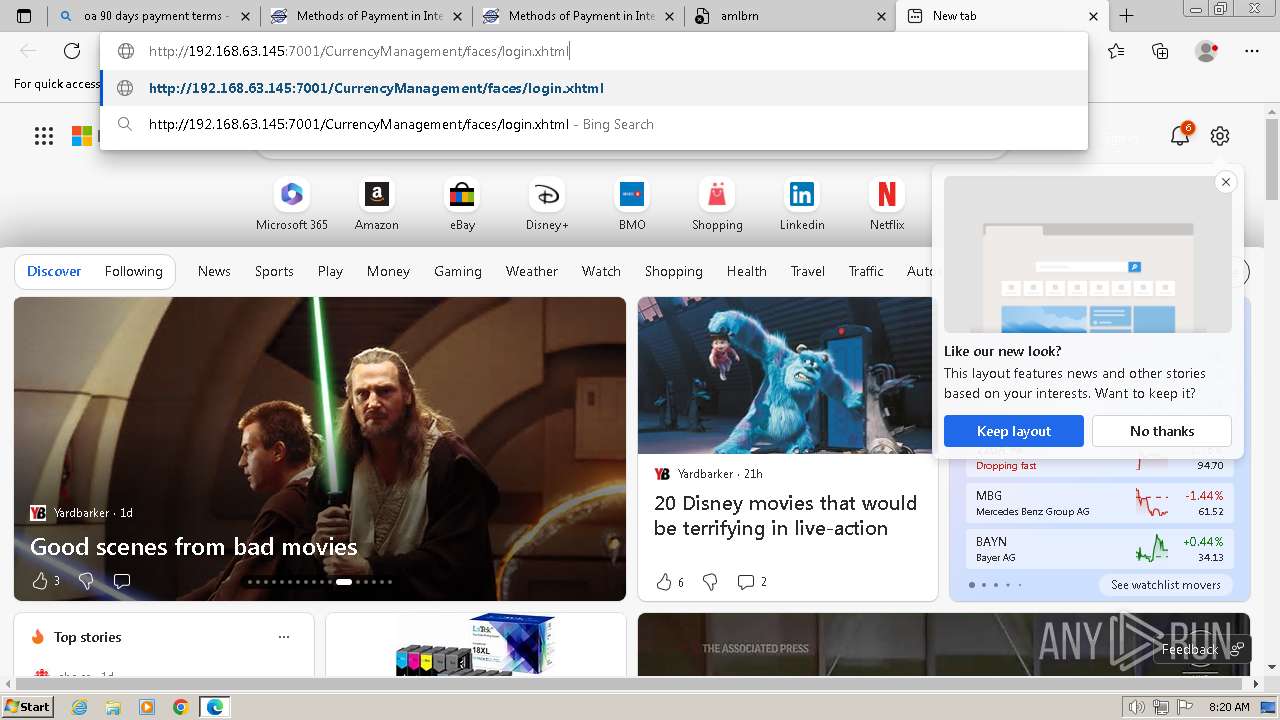This screenshot has height=720, width=1280.
Task: Open Watch category
Action: 601,271
